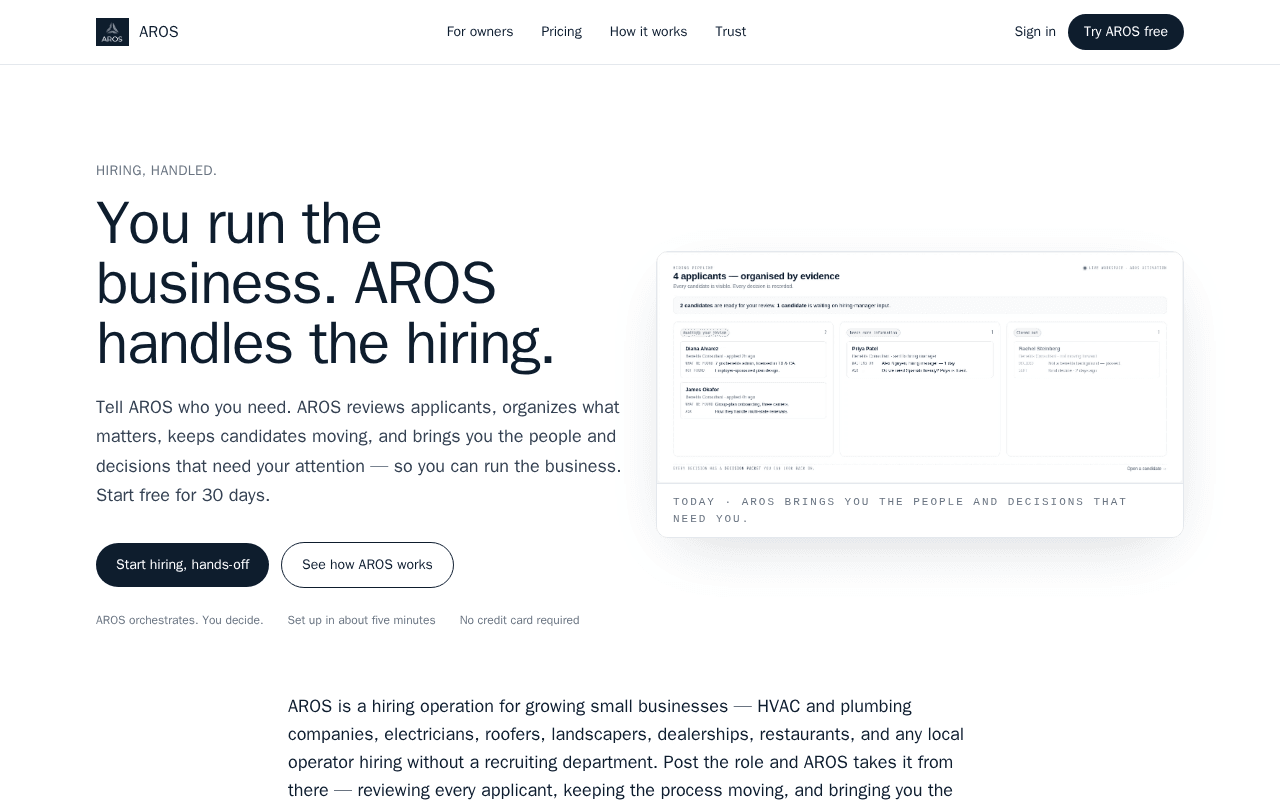
Task: Click the AROS logo icon
Action: pyautogui.click(x=112, y=32)
